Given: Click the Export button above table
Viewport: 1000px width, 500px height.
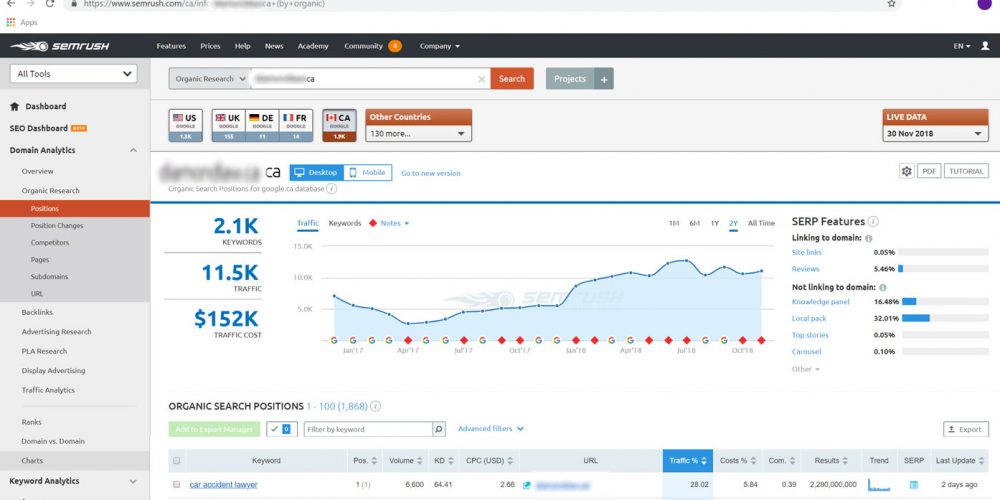Looking at the screenshot, I should (966, 429).
